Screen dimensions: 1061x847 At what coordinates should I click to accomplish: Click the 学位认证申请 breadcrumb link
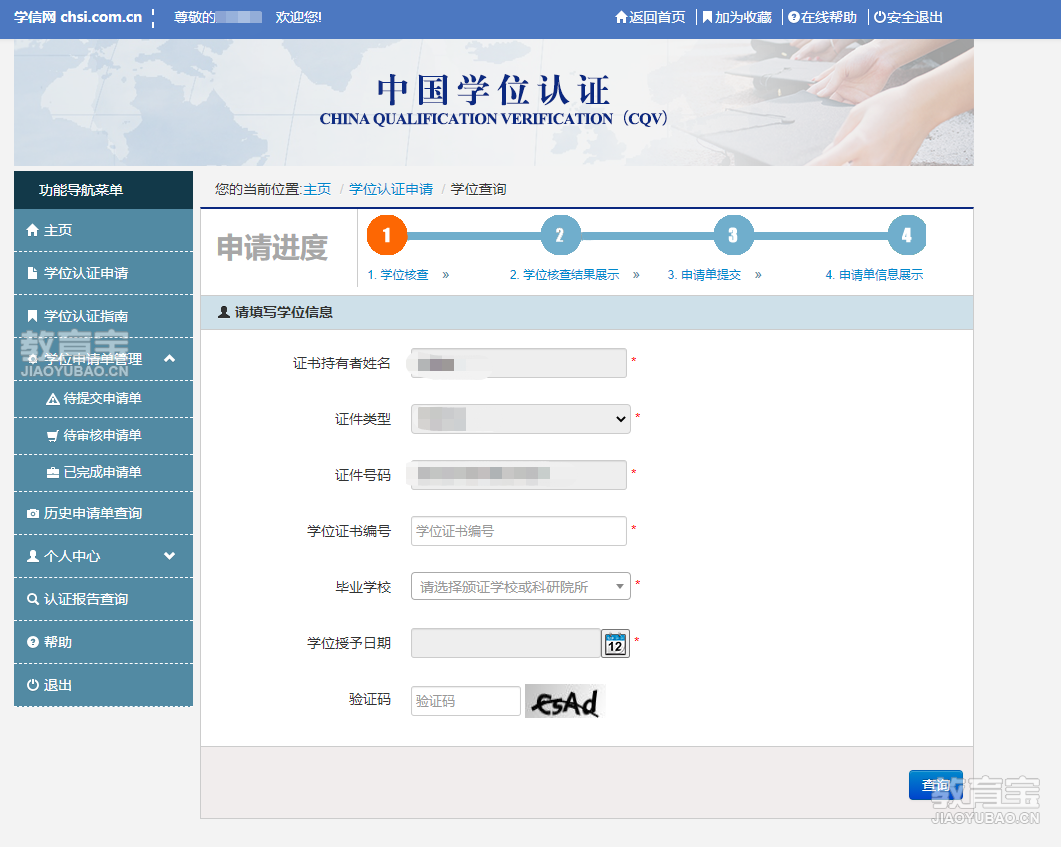click(x=391, y=189)
